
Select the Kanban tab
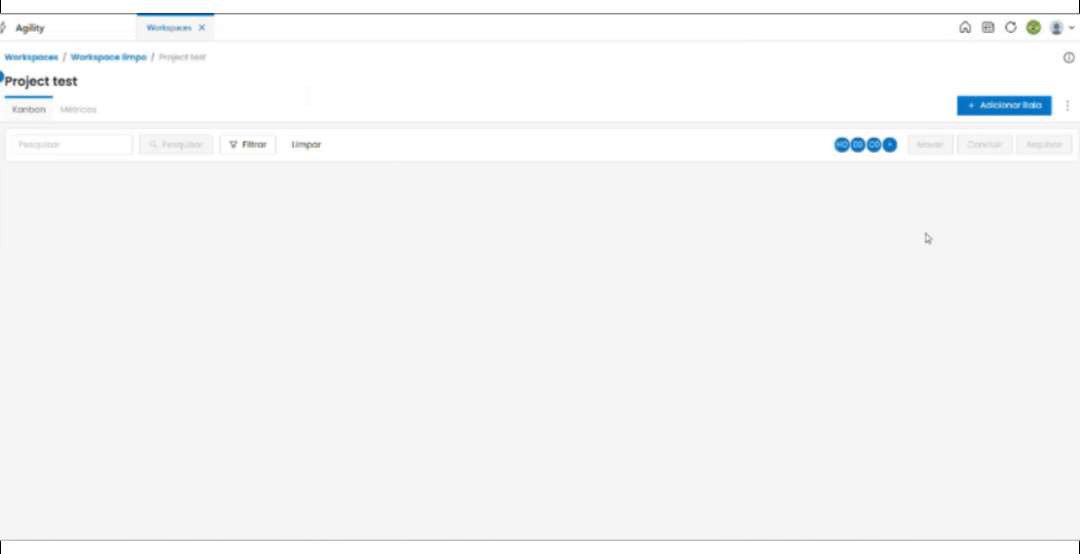coord(29,110)
